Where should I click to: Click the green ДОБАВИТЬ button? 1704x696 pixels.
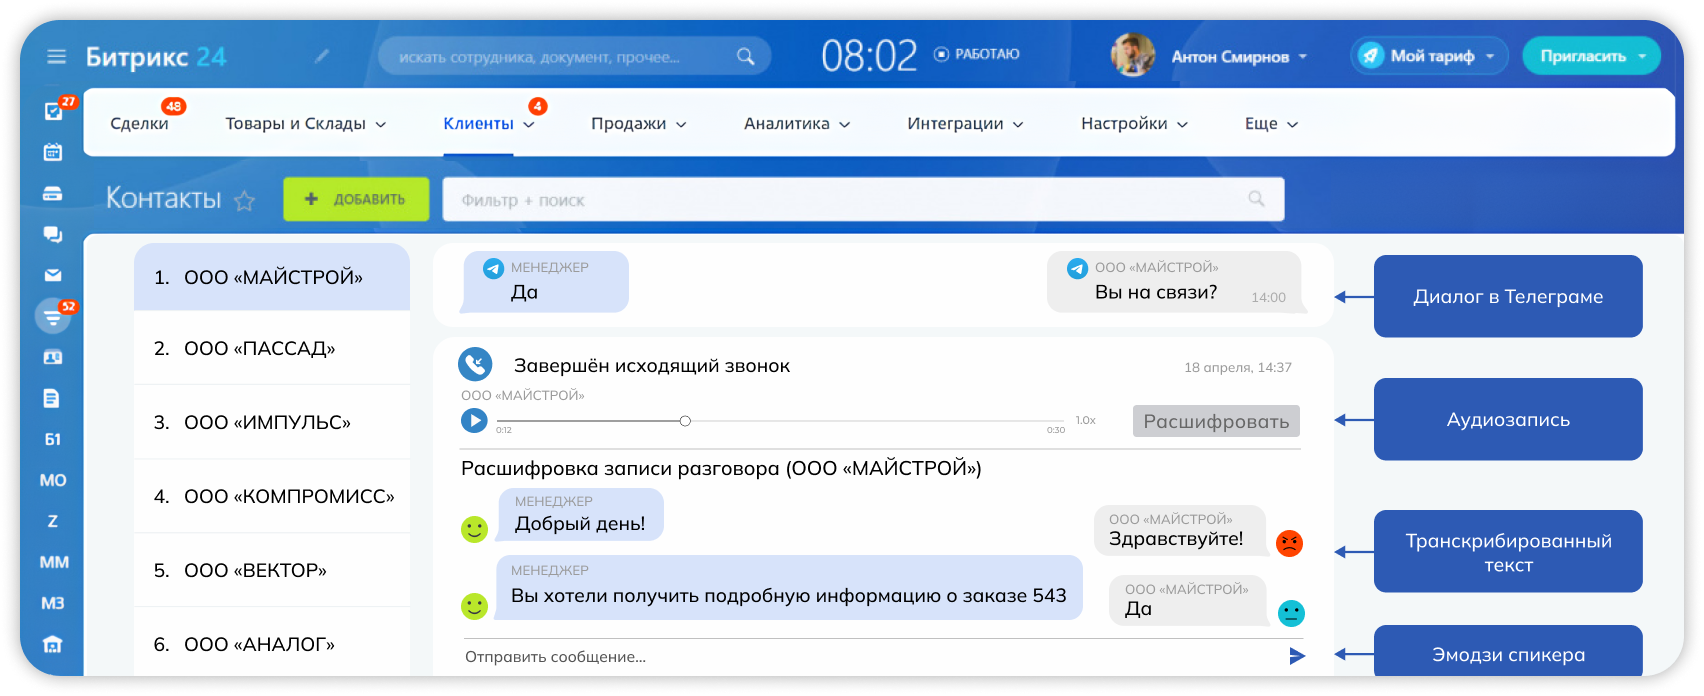(356, 199)
